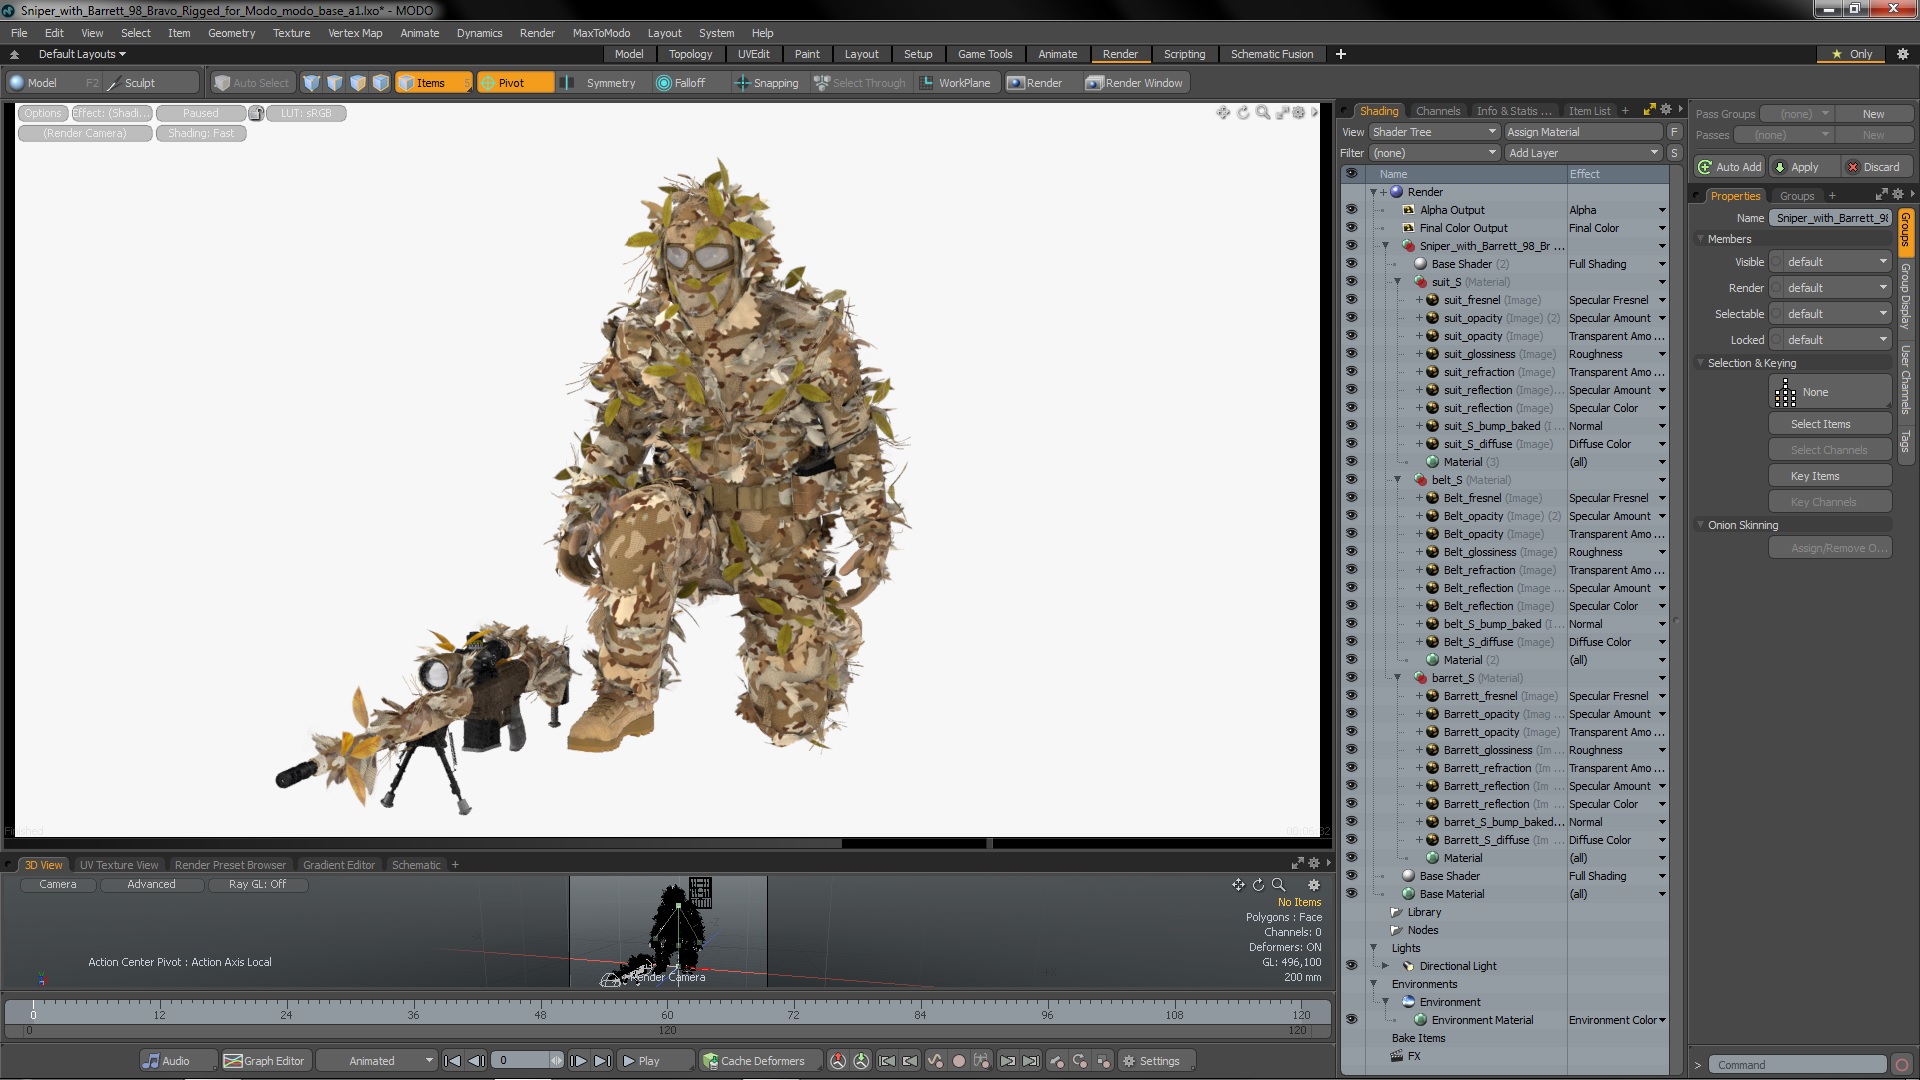Open the Render Preset Browser tab

(x=230, y=865)
